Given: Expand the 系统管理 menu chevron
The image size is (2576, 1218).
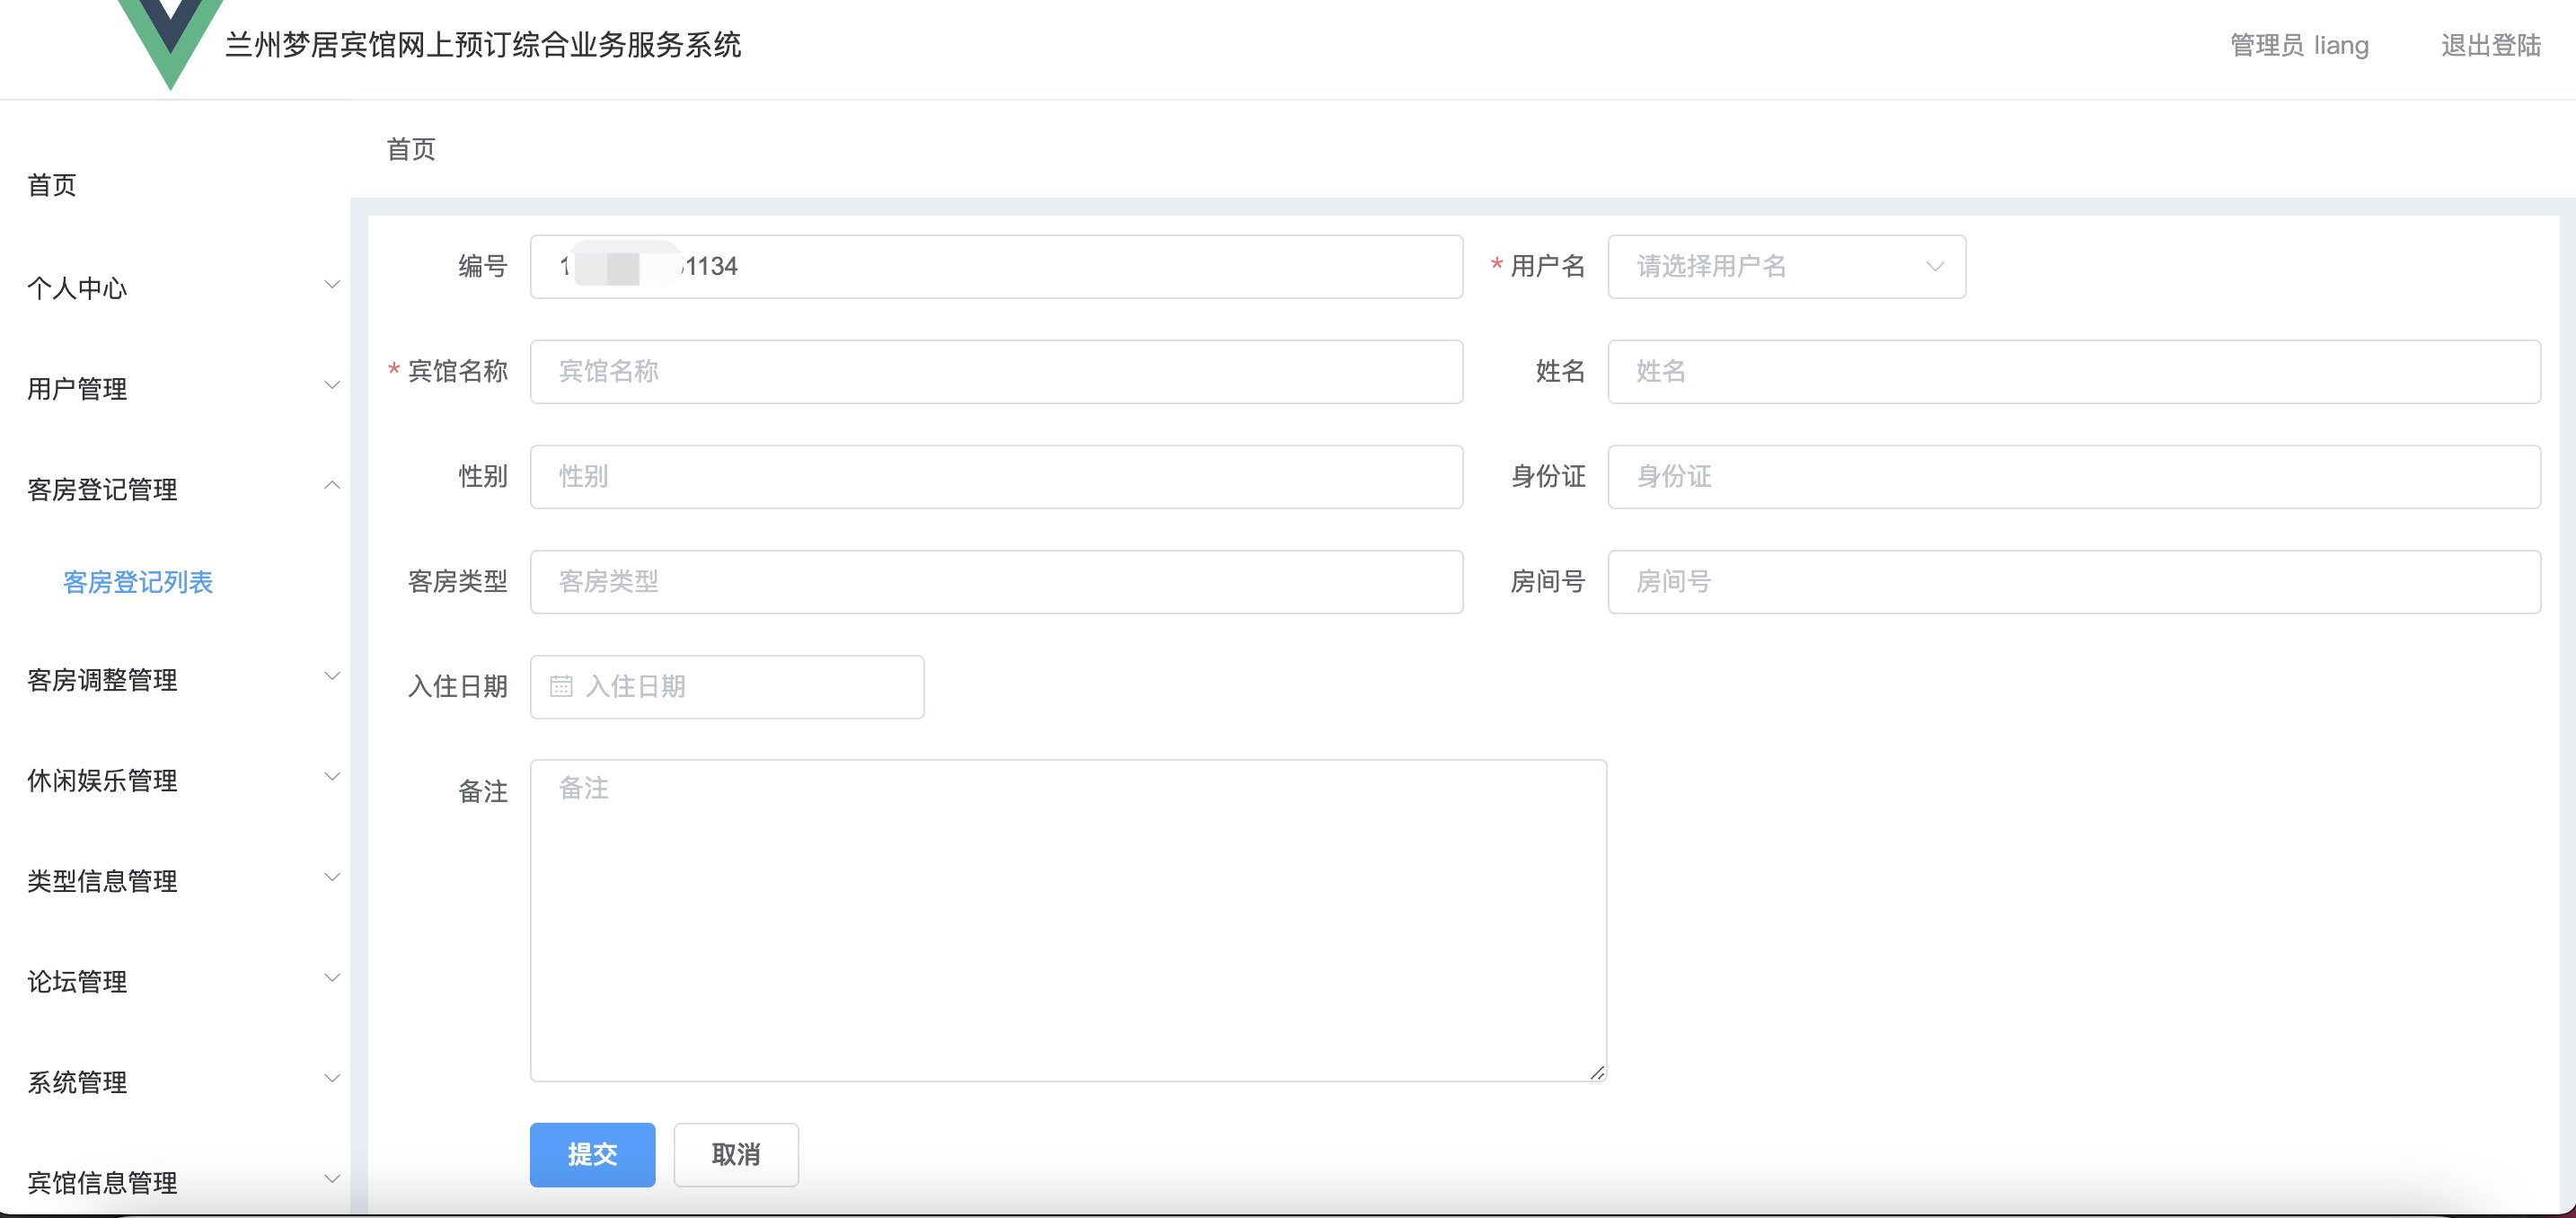Looking at the screenshot, I should coord(332,1079).
